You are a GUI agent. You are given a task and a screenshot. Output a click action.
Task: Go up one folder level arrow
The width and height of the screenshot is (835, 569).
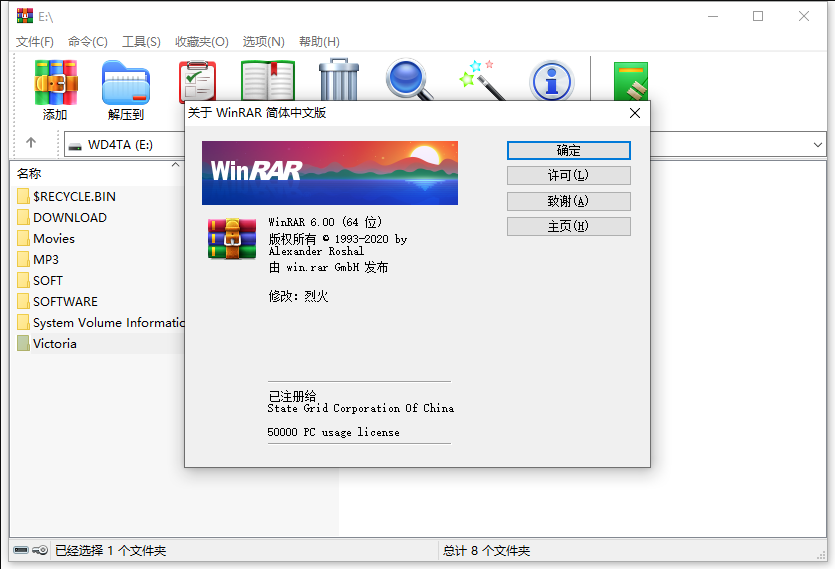pos(31,144)
